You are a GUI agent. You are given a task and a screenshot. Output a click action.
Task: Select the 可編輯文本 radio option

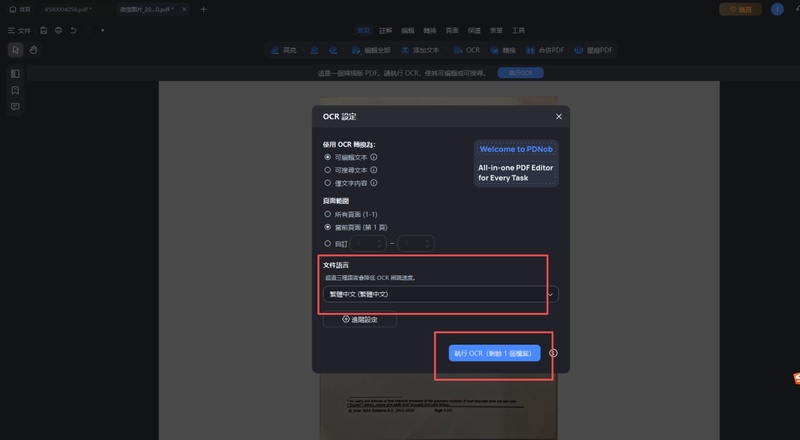point(328,157)
